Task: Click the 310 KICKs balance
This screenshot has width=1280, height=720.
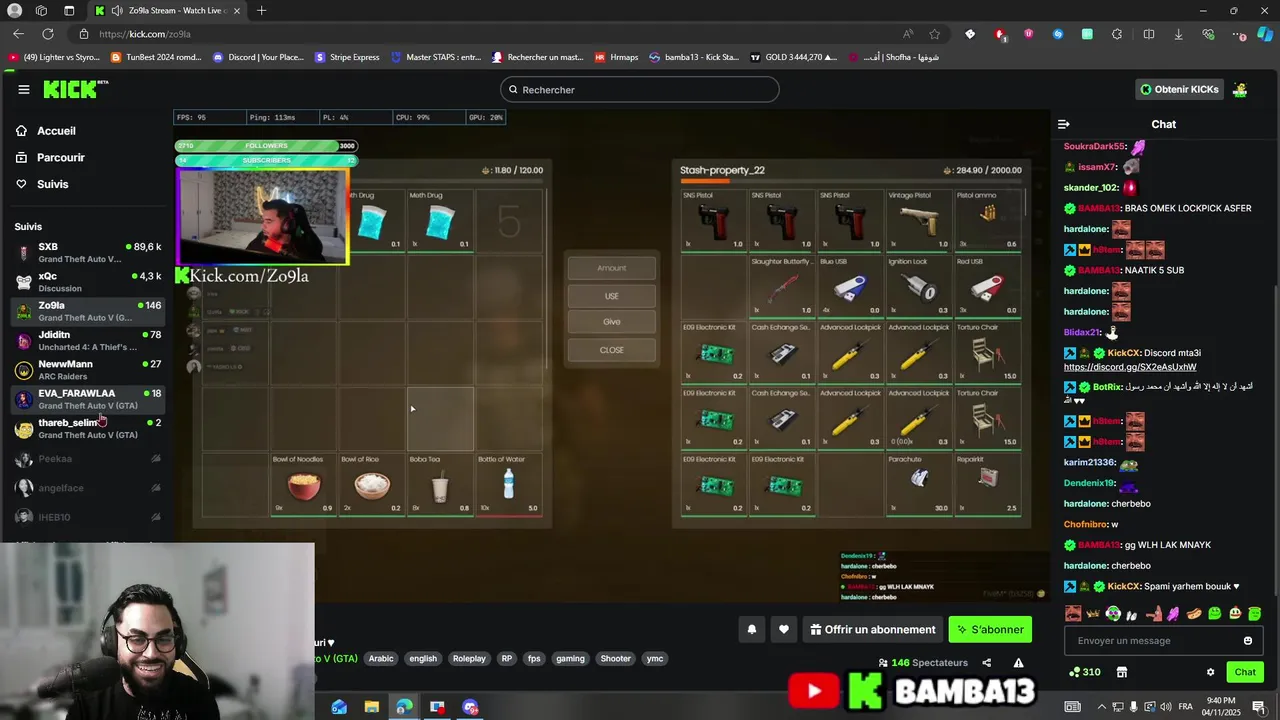Action: (x=1085, y=672)
